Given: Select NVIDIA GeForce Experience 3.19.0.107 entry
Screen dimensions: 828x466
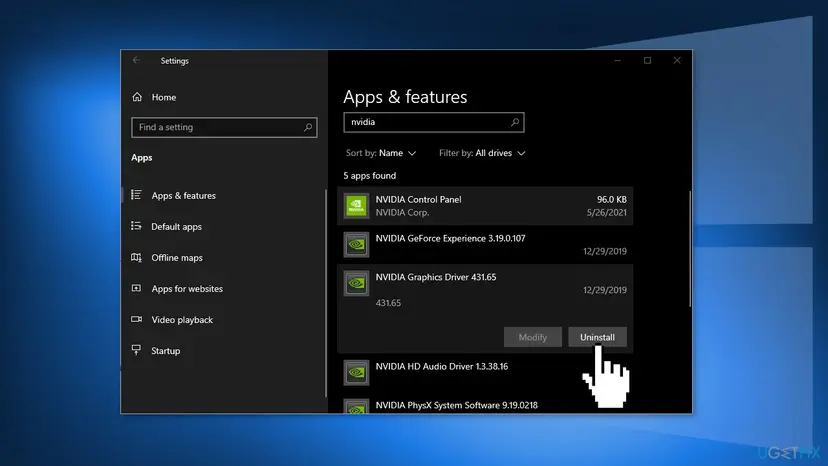Looking at the screenshot, I should point(485,245).
